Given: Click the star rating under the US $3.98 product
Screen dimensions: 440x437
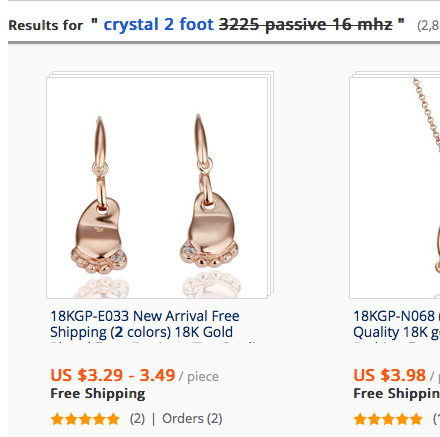Looking at the screenshot, I should tap(388, 419).
